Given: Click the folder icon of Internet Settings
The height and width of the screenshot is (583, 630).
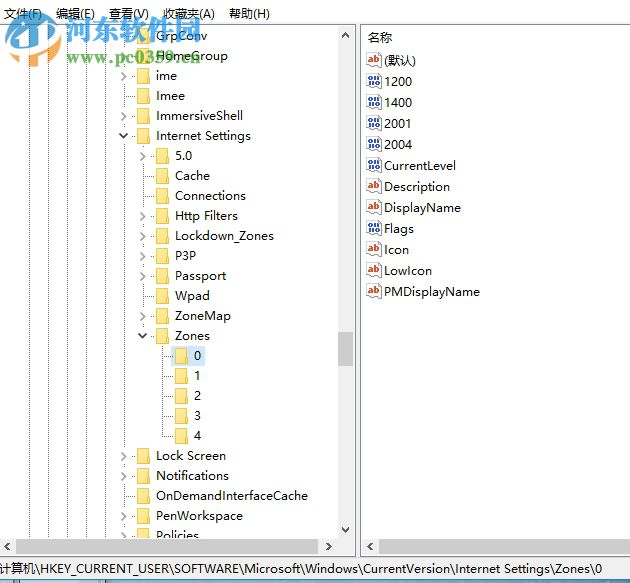Looking at the screenshot, I should point(143,136).
